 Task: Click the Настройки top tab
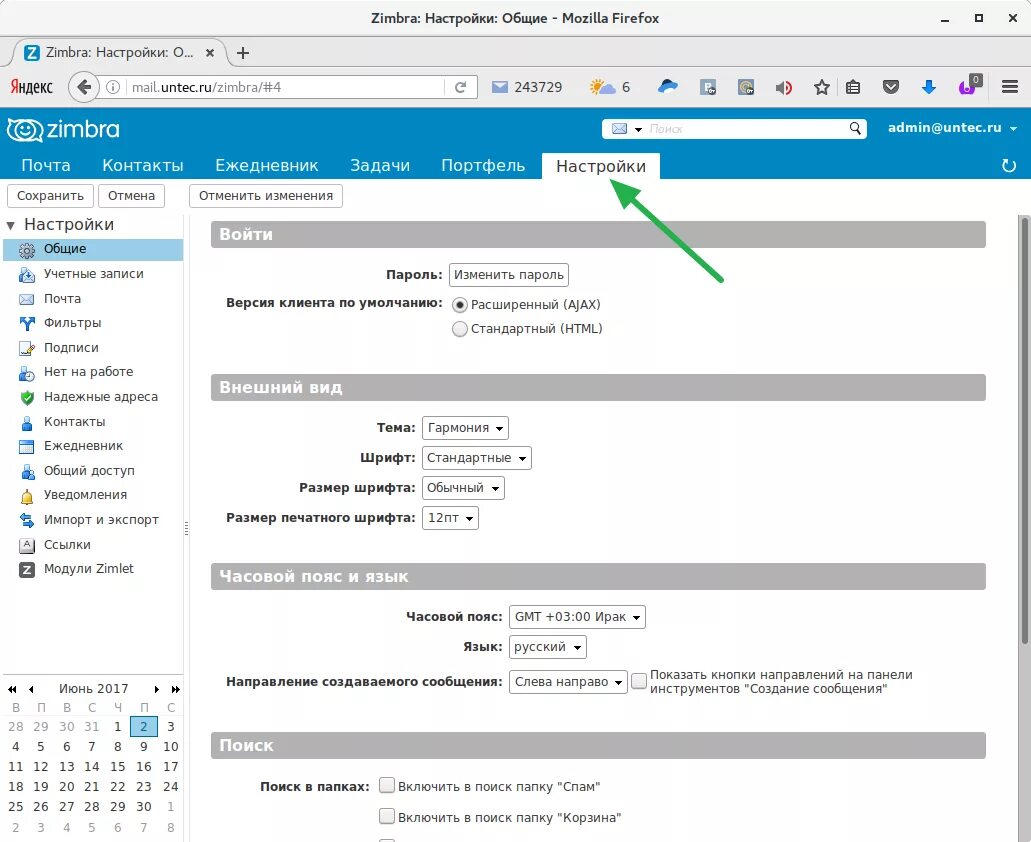[601, 166]
